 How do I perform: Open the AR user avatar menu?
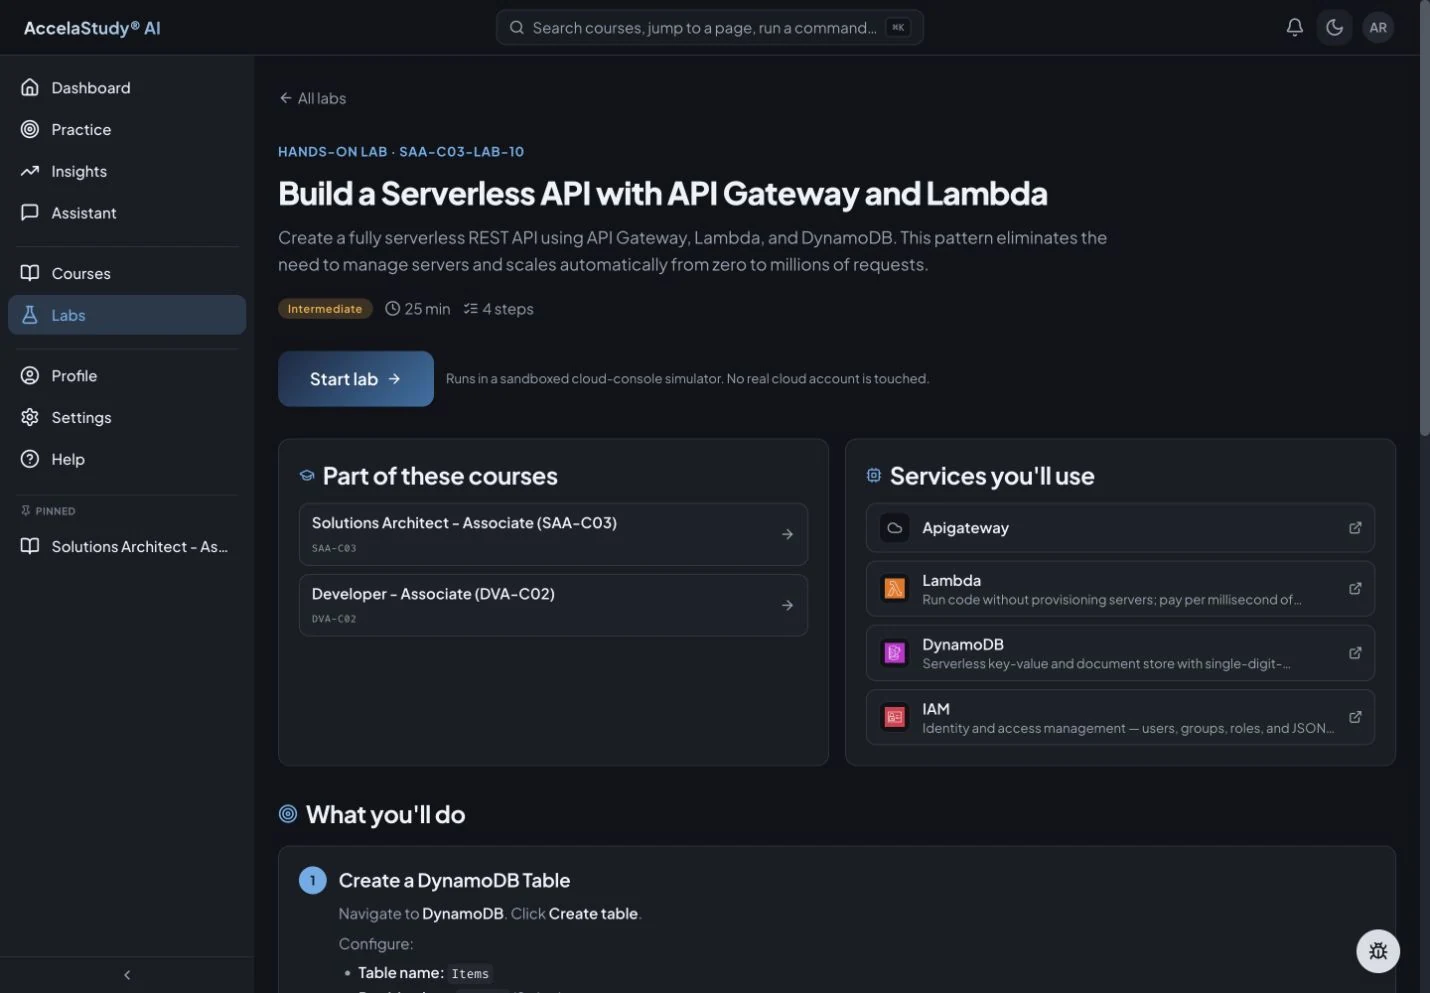coord(1378,28)
